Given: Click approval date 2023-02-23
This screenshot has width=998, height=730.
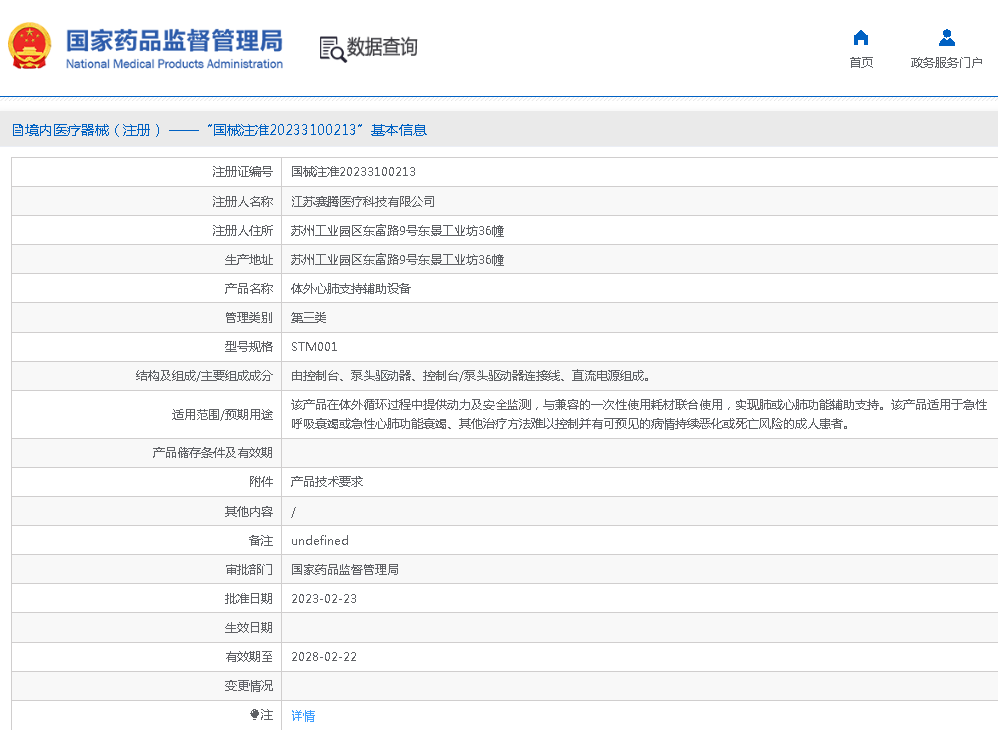Looking at the screenshot, I should coord(323,599).
